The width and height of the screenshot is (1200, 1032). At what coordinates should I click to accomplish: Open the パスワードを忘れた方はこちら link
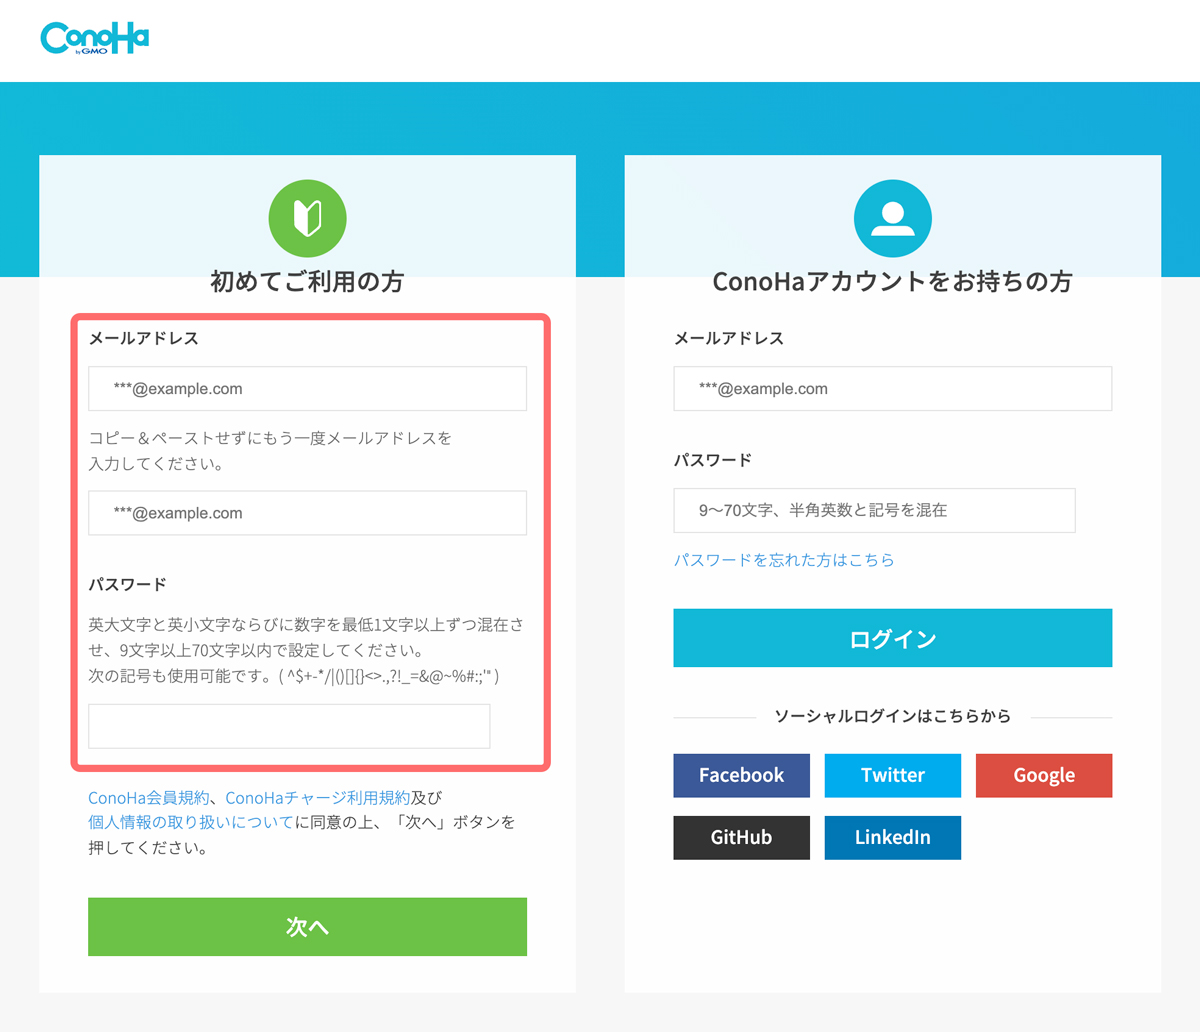pyautogui.click(x=784, y=560)
